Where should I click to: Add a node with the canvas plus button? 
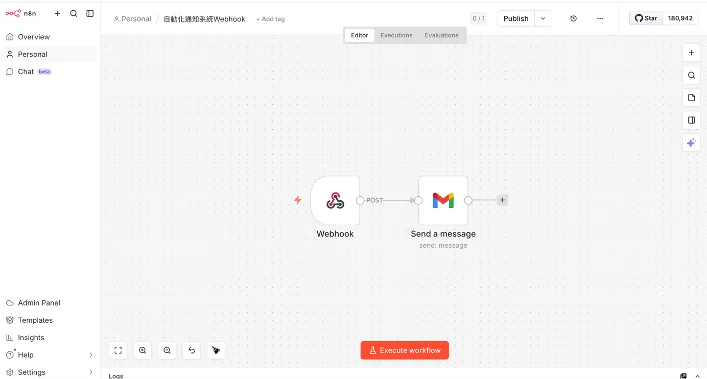tap(691, 53)
